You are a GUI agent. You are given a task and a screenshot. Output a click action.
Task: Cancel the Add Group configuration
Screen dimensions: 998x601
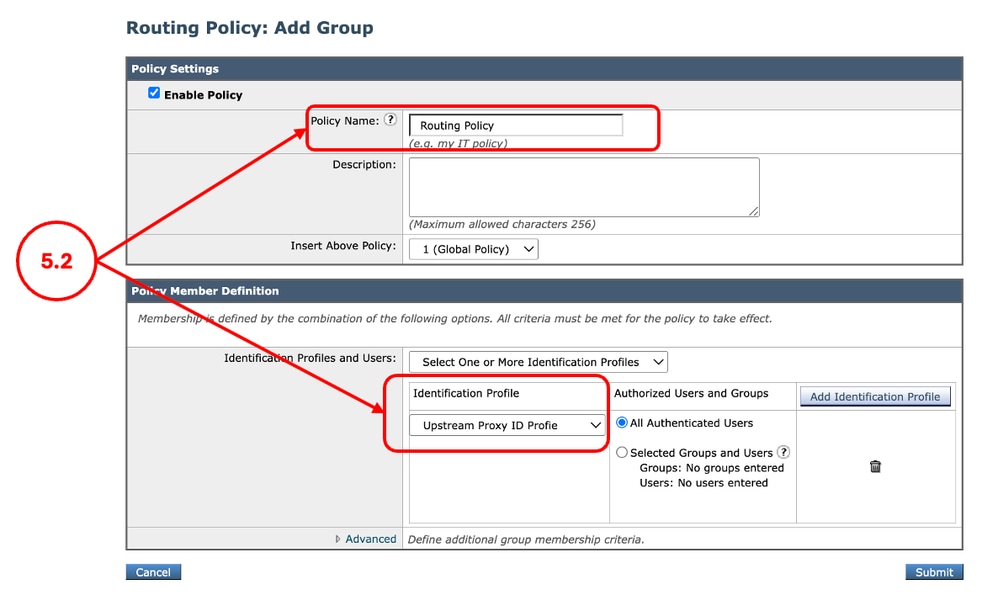click(x=152, y=571)
